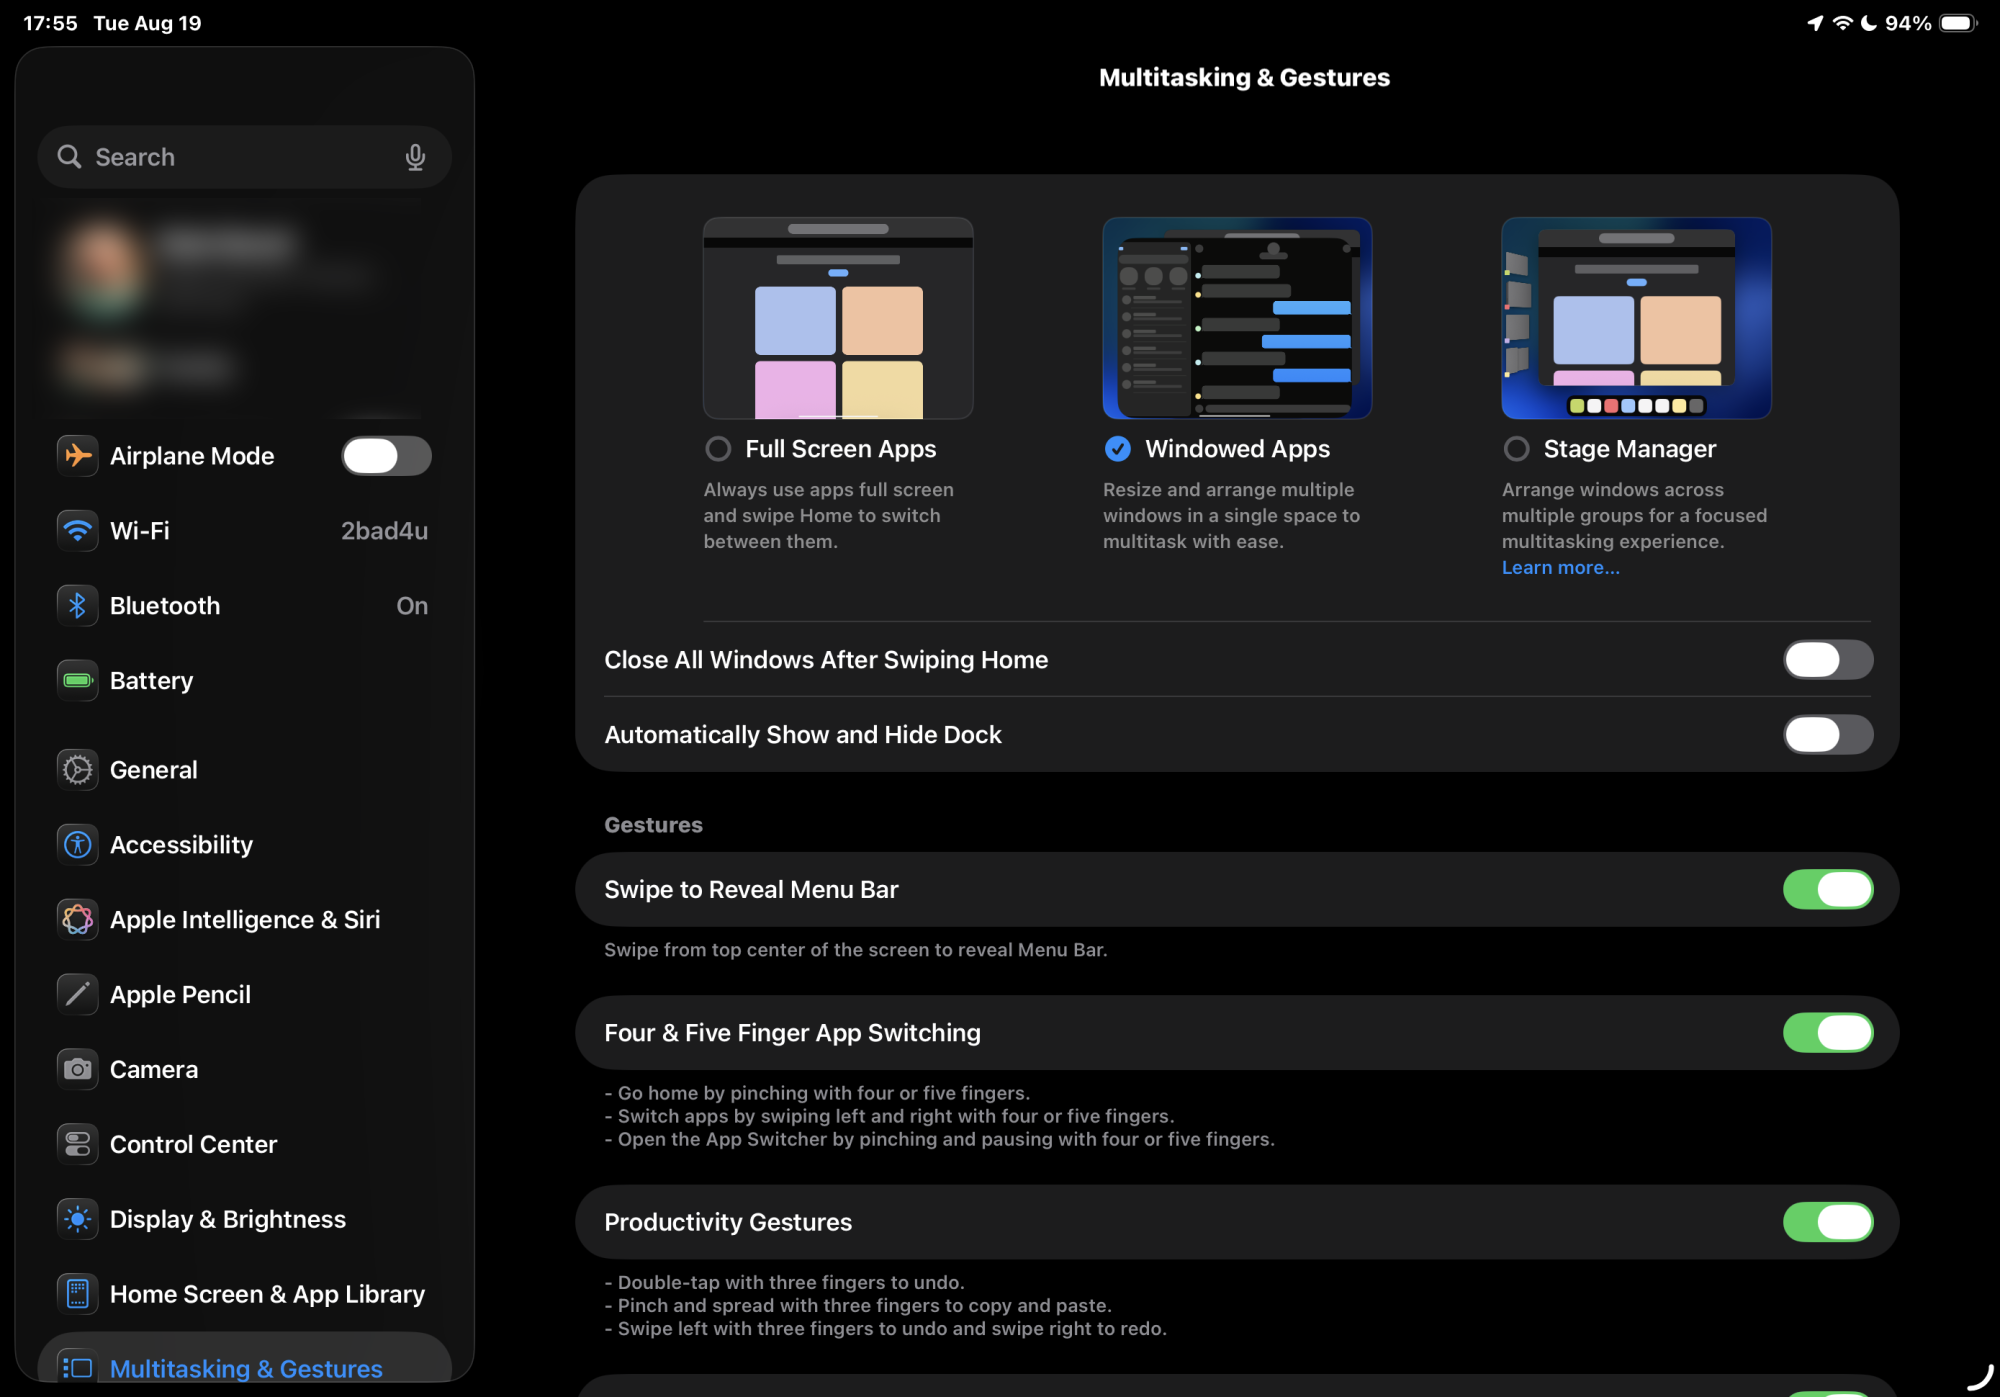Viewport: 2000px width, 1397px height.
Task: Tap the microphone dictation icon in Search
Action: click(415, 157)
